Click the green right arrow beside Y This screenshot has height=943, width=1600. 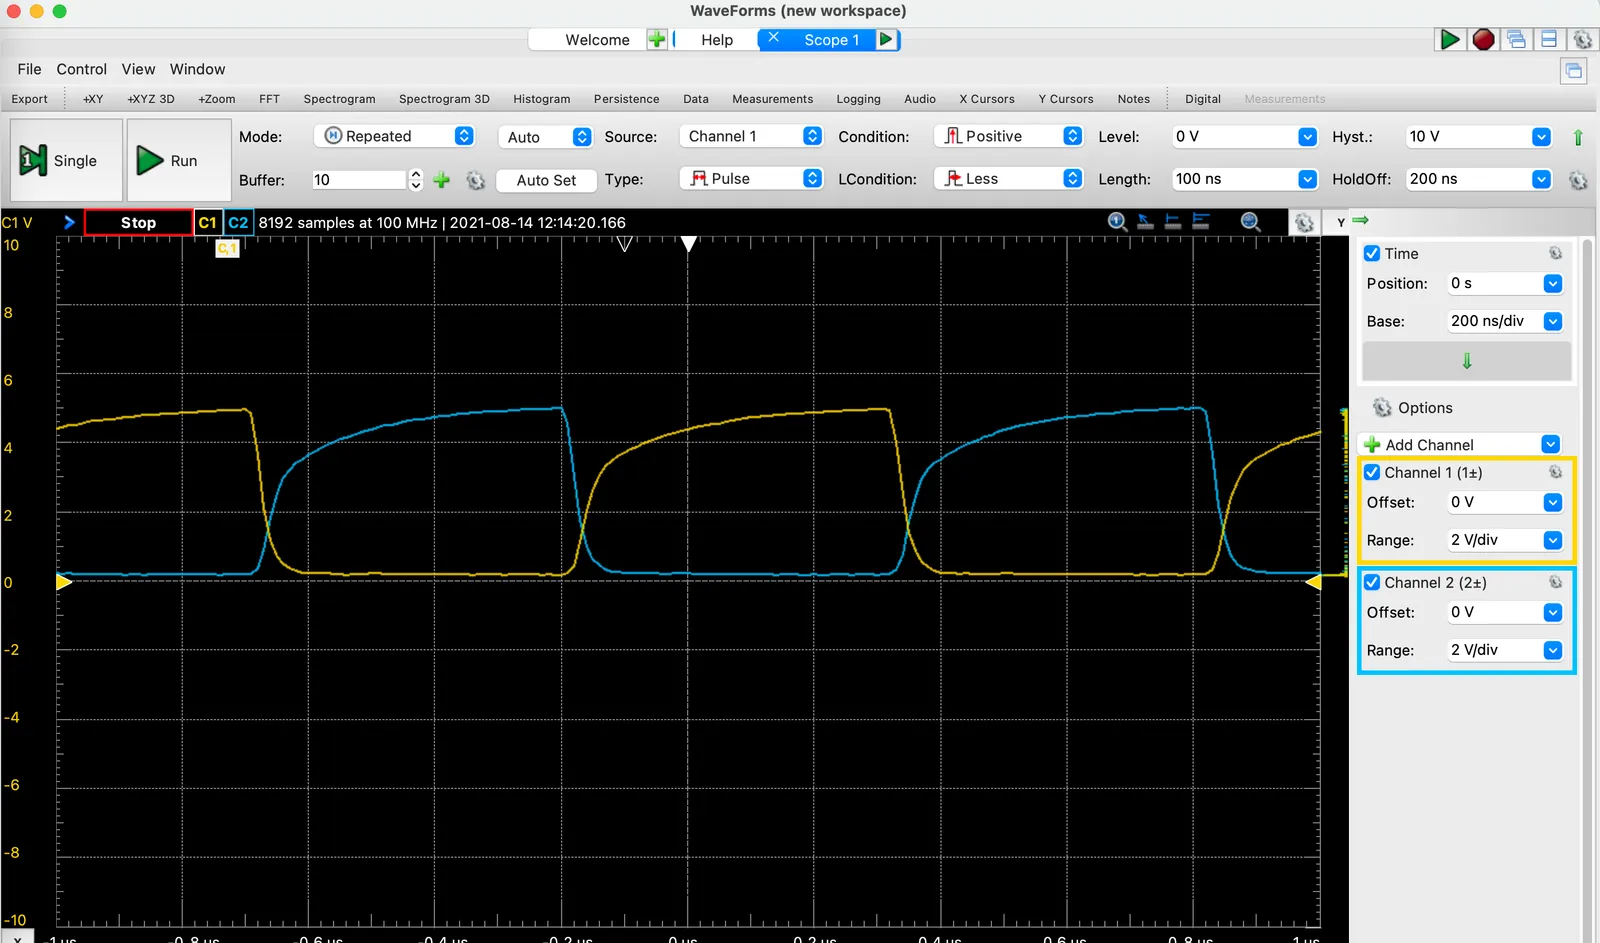1360,220
